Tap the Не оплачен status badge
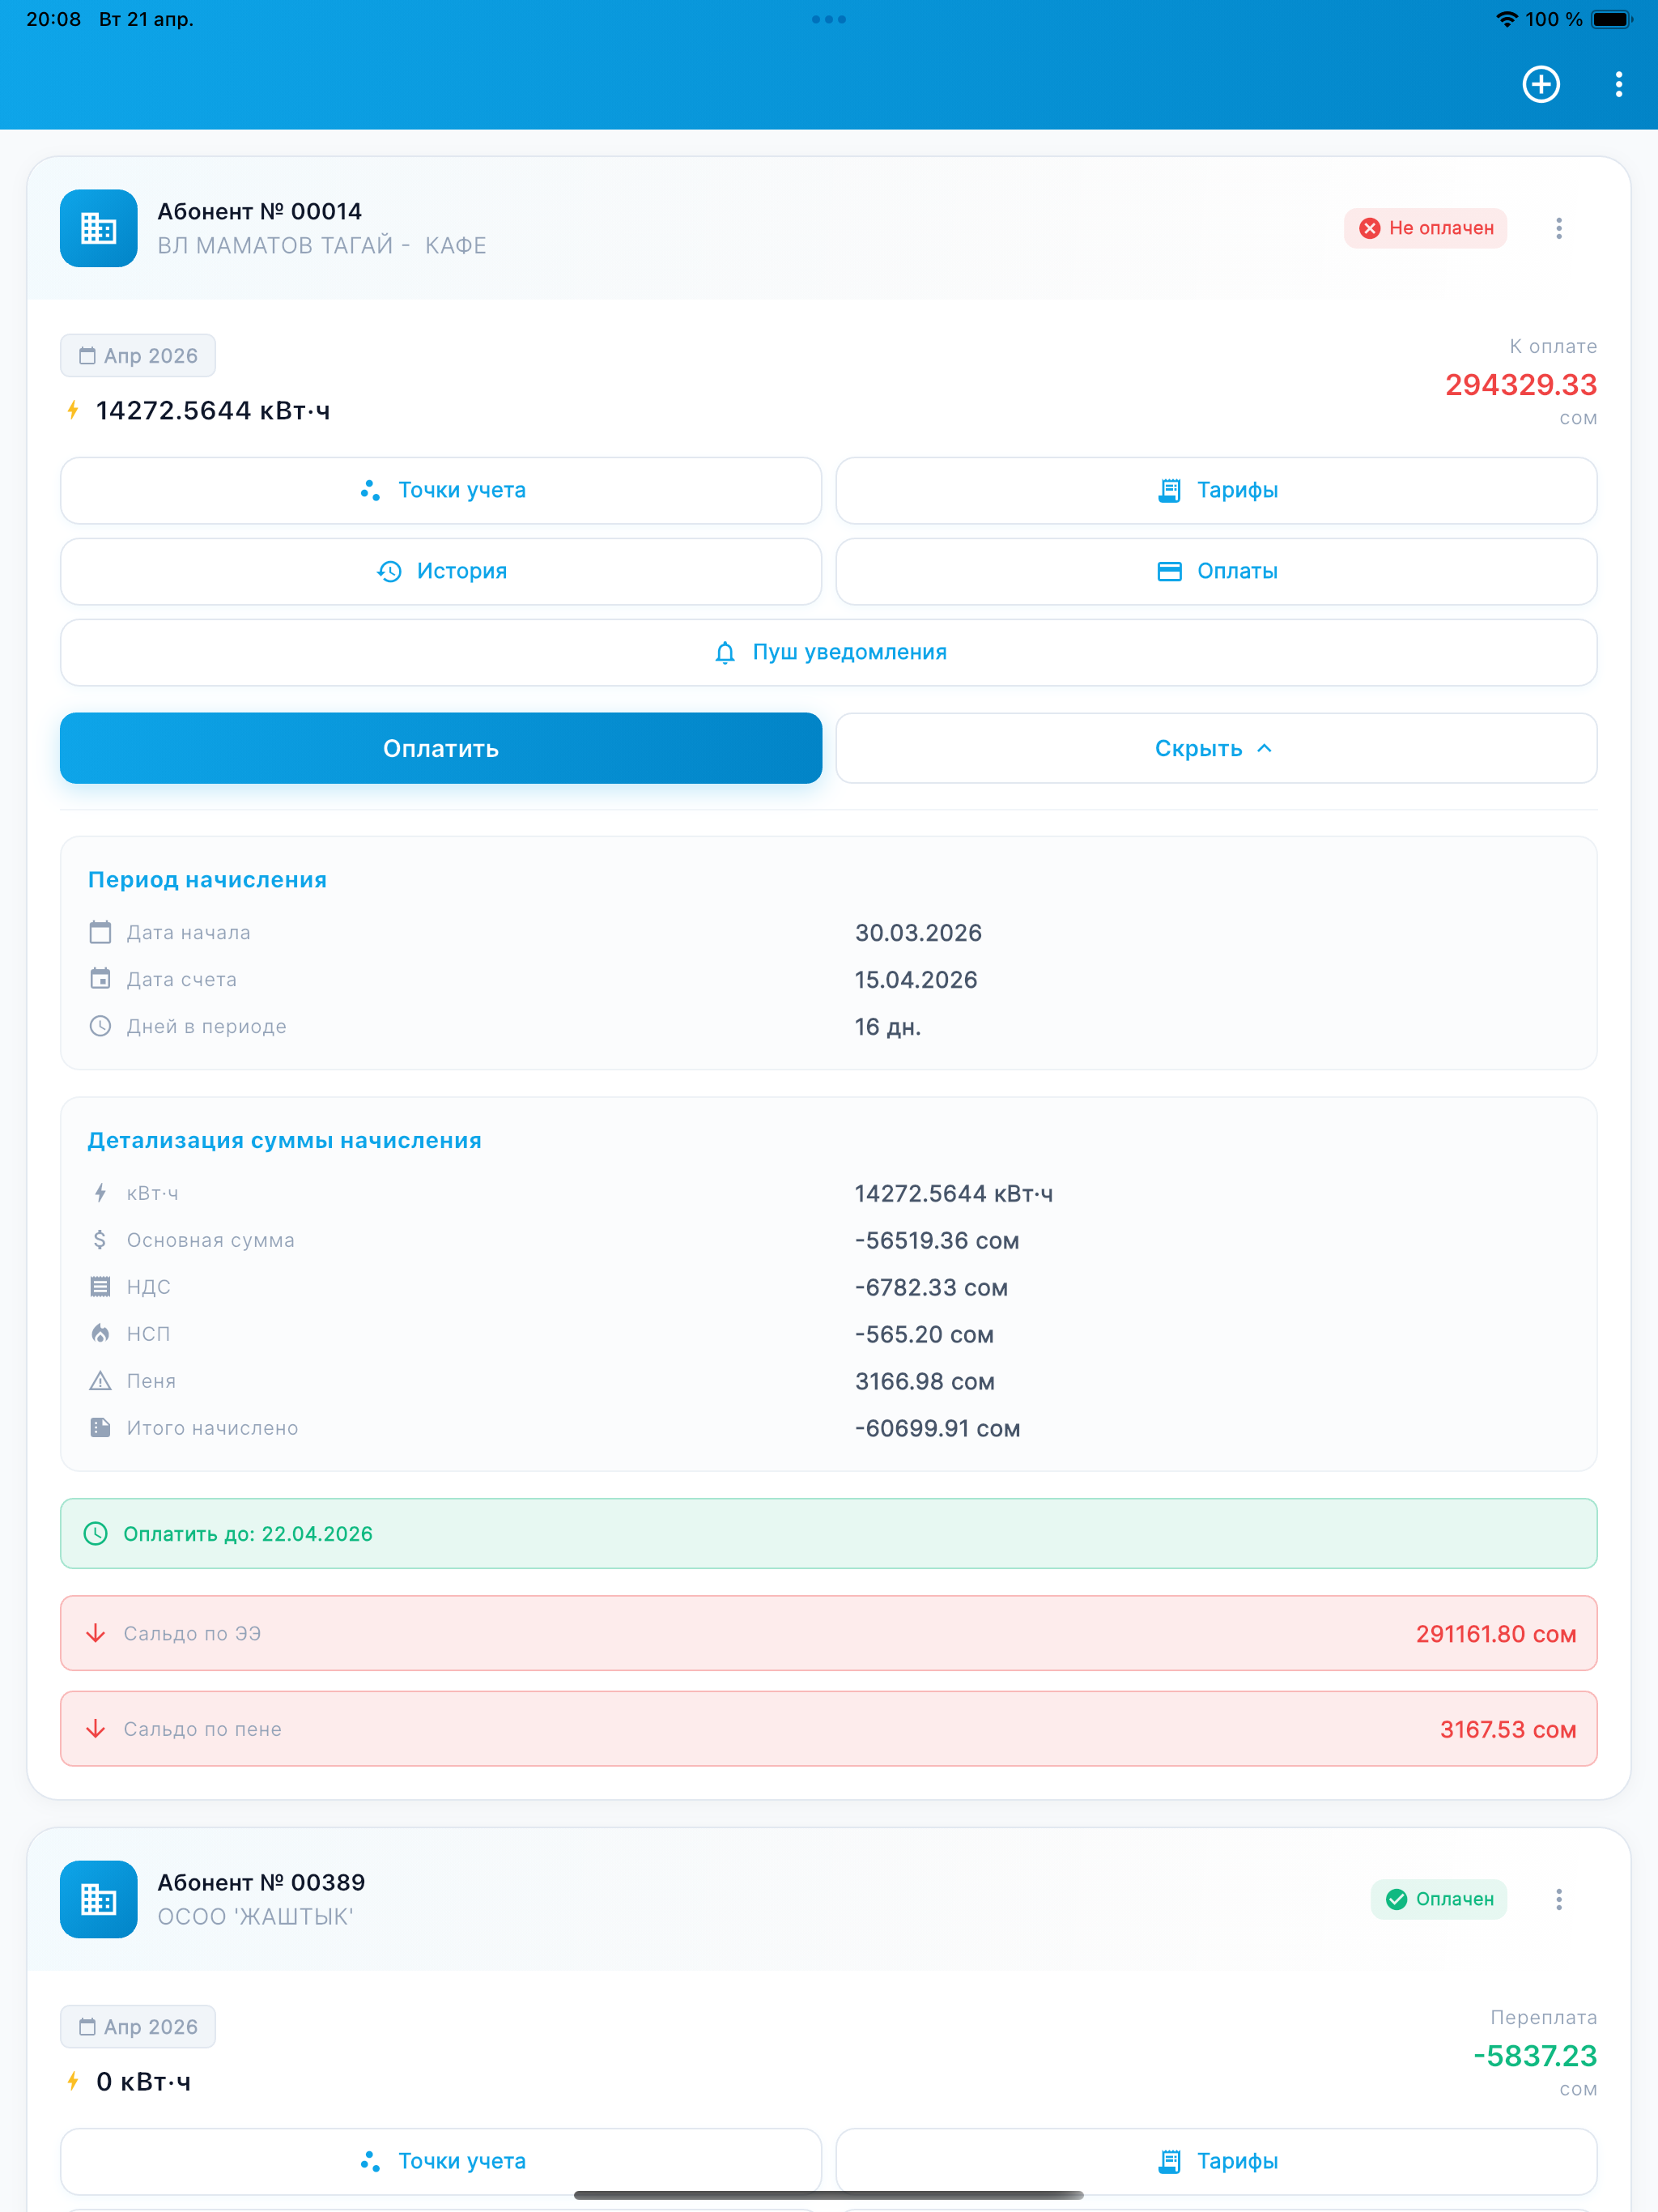This screenshot has height=2212, width=1658. (1425, 228)
